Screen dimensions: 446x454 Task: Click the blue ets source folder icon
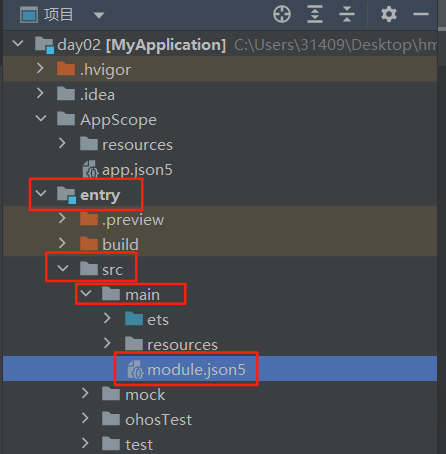click(x=134, y=318)
